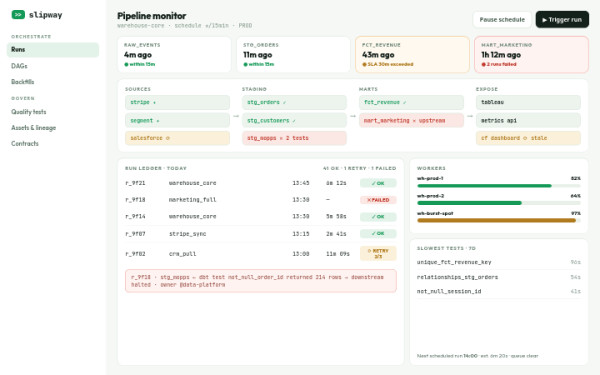Open the unique_fct_revenue_key slow test
The width and height of the screenshot is (600, 375).
[499, 262]
